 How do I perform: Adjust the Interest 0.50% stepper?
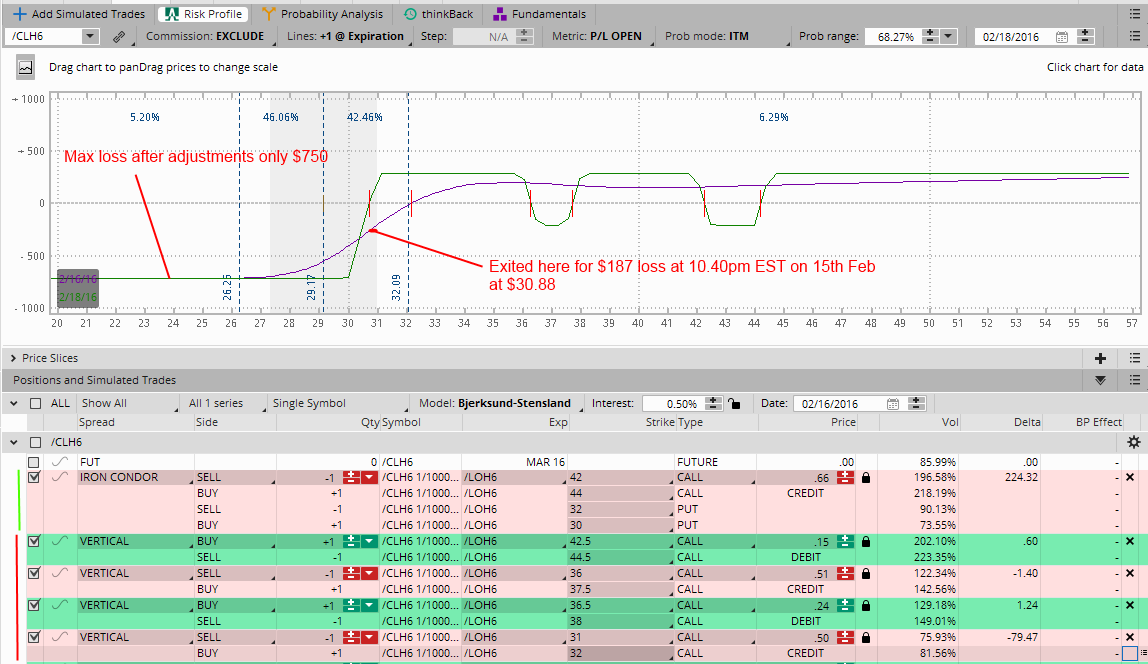[712, 403]
